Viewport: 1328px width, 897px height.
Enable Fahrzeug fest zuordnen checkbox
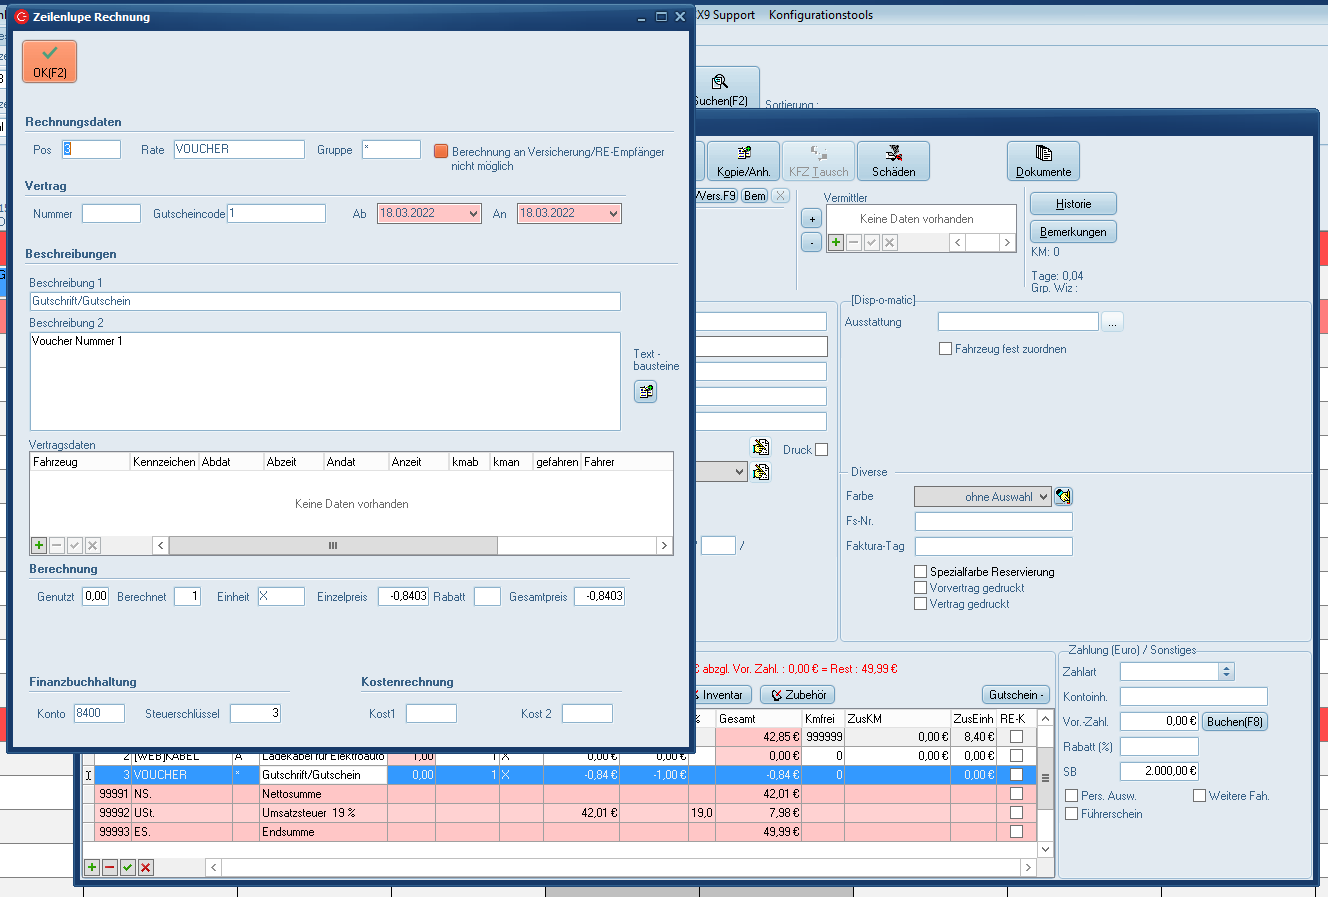[x=945, y=349]
